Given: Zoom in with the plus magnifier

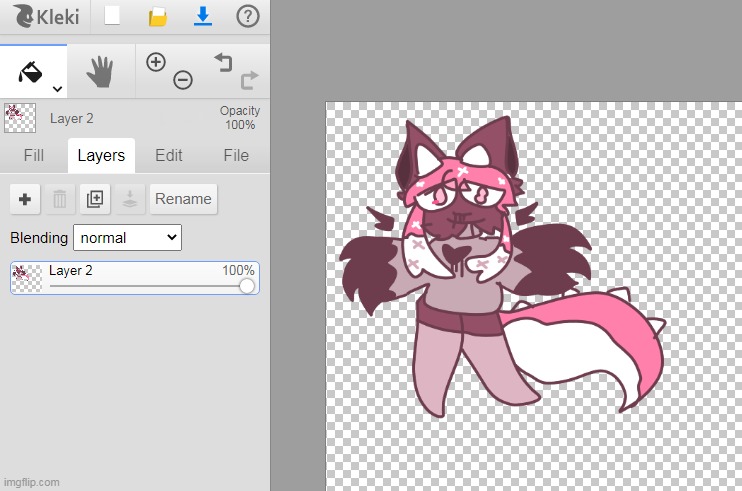Looking at the screenshot, I should click(155, 62).
